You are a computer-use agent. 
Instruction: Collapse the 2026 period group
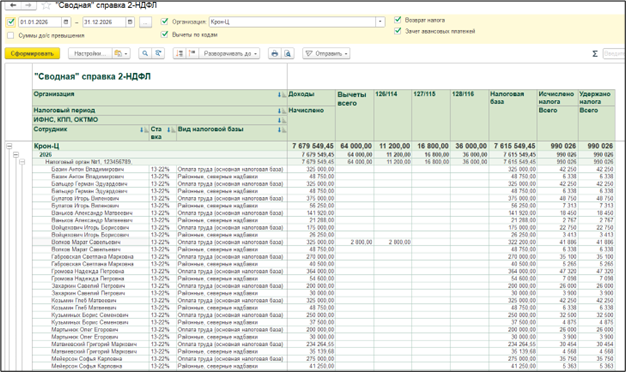point(16,154)
